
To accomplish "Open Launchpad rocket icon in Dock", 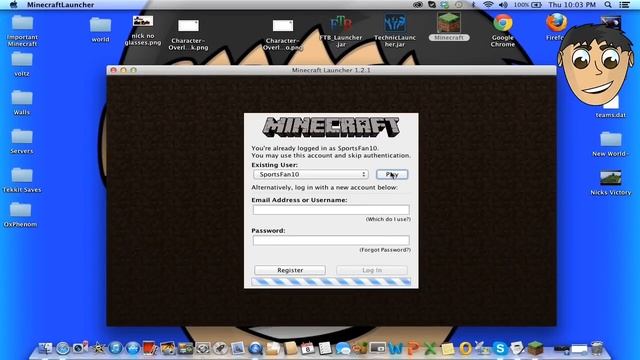I will pyautogui.click(x=220, y=348).
